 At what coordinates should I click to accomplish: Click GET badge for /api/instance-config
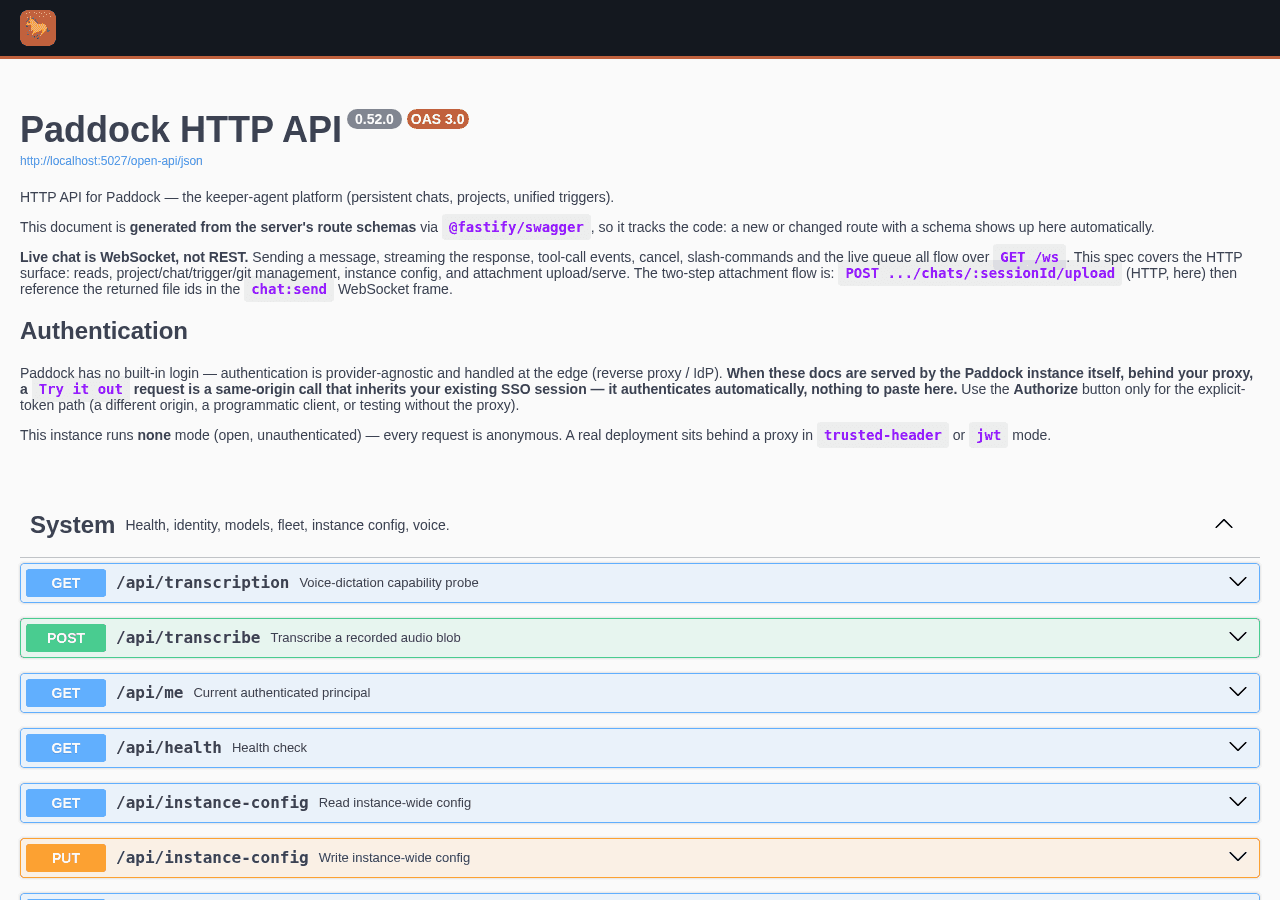pos(66,803)
